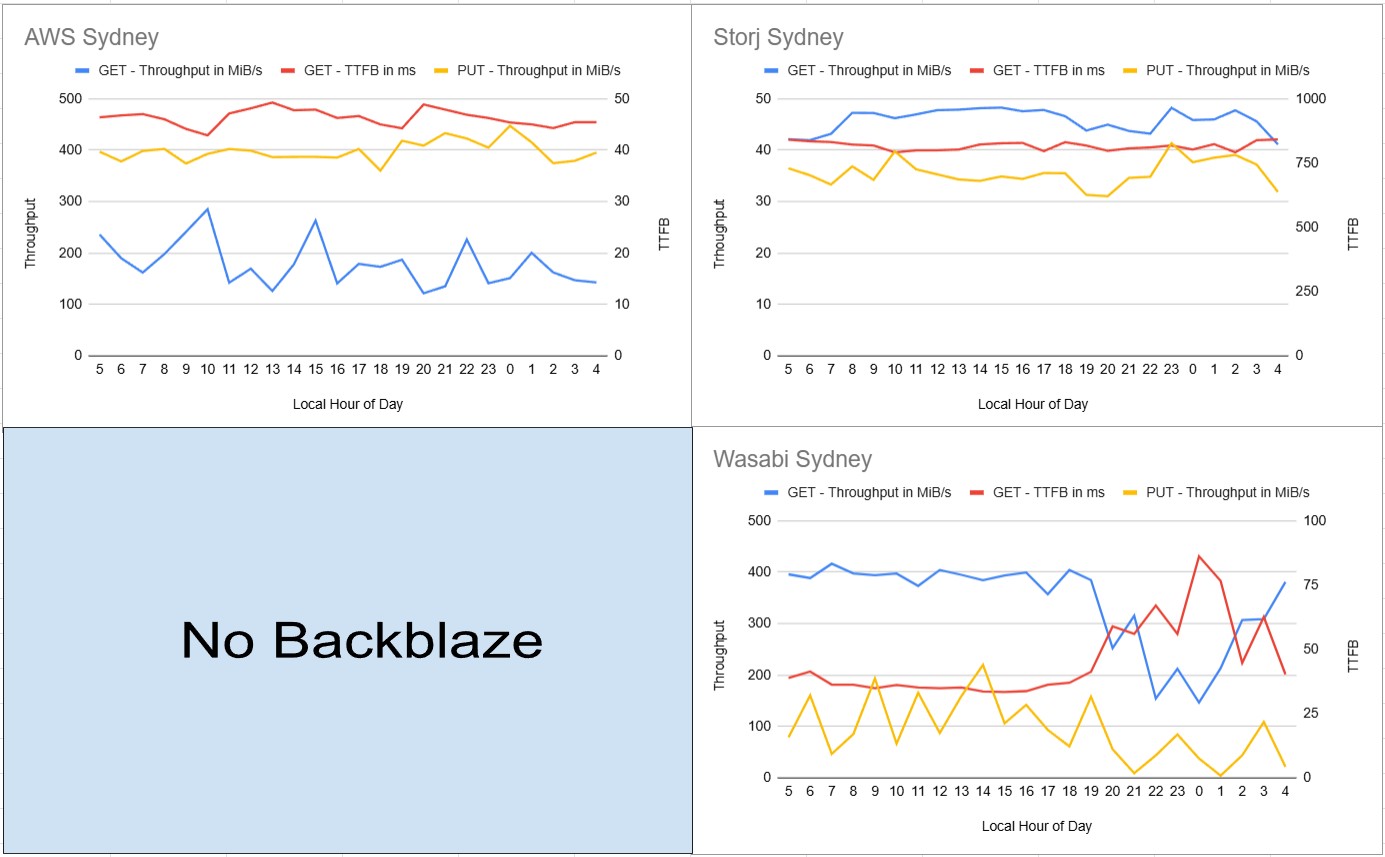This screenshot has width=1385, height=857.
Task: Select the AWS Sydney chart title
Action: point(91,38)
